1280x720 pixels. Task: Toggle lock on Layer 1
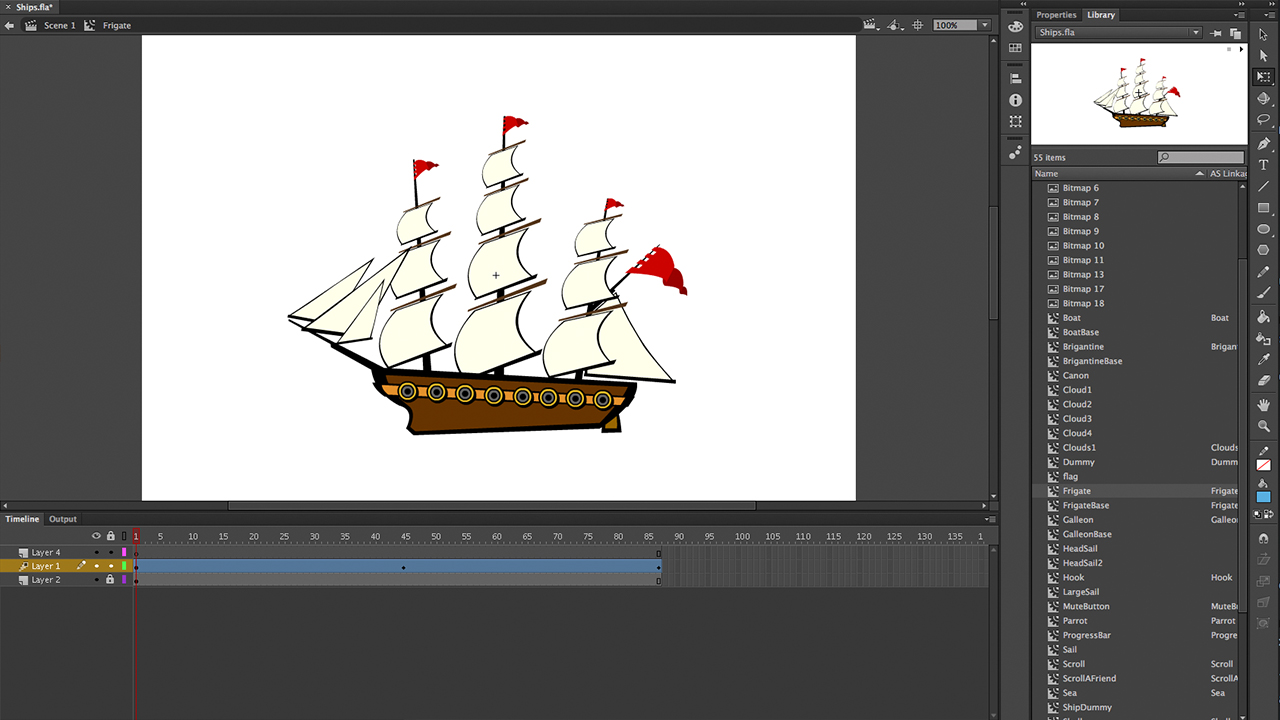(x=111, y=566)
